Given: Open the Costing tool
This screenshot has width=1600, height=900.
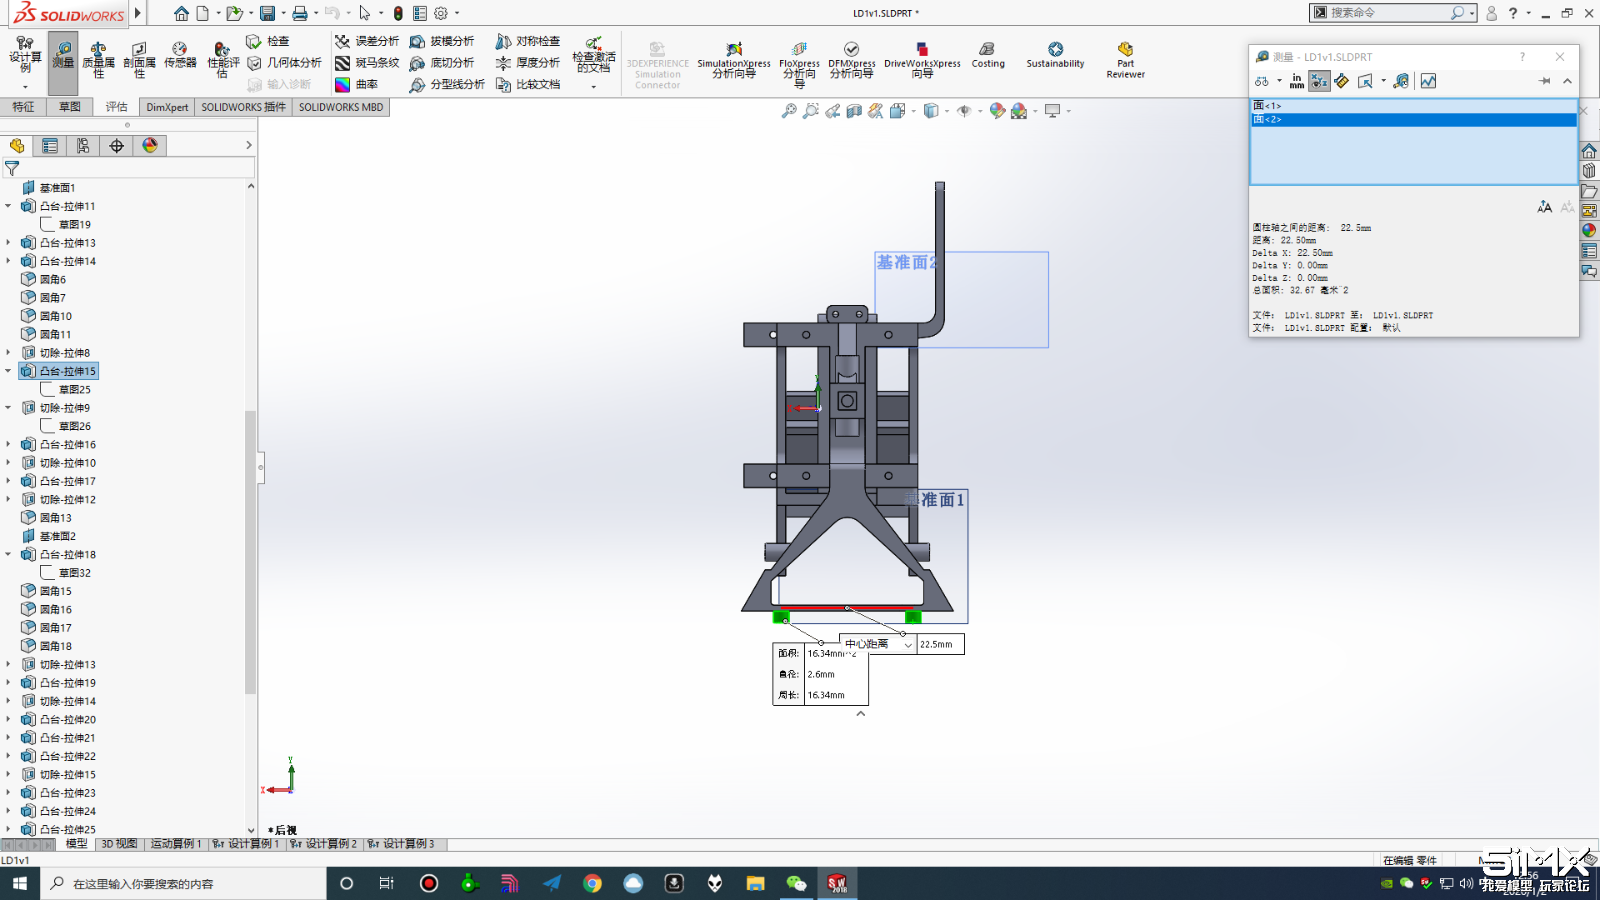Looking at the screenshot, I should [988, 55].
